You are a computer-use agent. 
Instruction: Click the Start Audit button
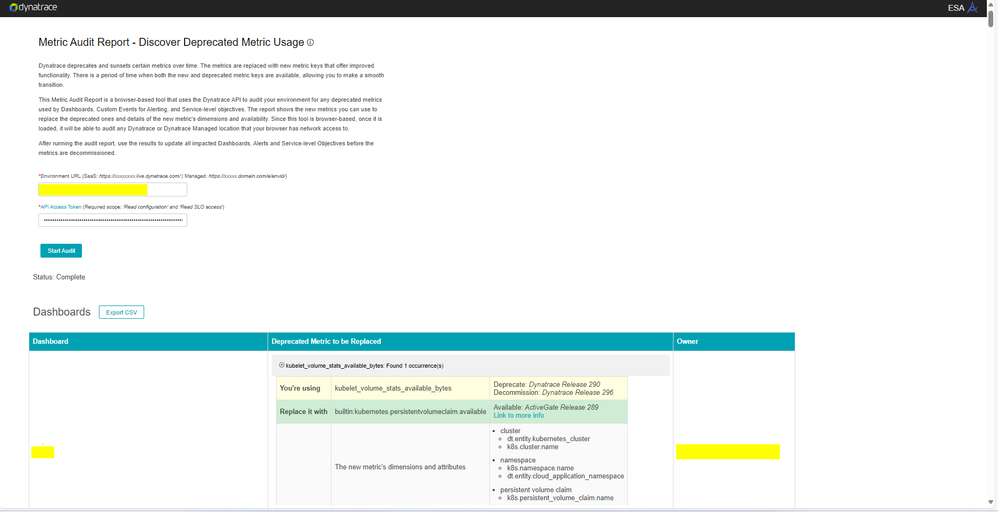tap(61, 251)
